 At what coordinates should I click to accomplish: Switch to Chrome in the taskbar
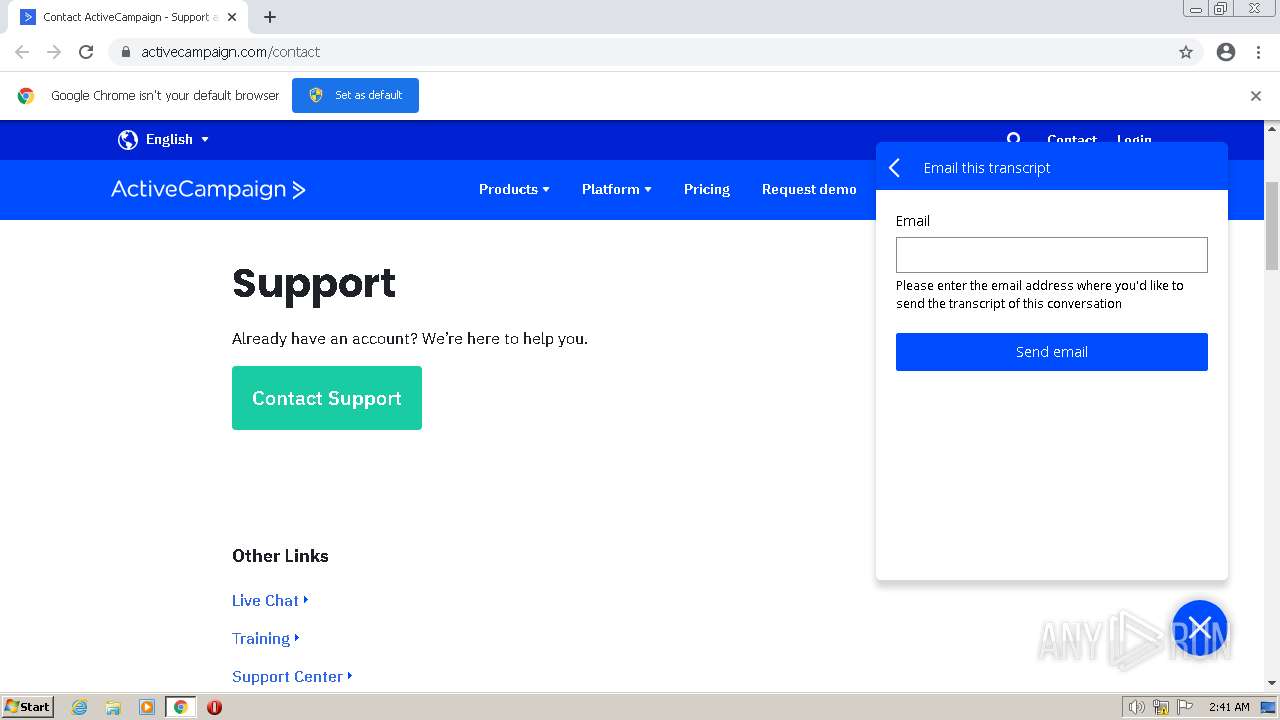pos(181,707)
